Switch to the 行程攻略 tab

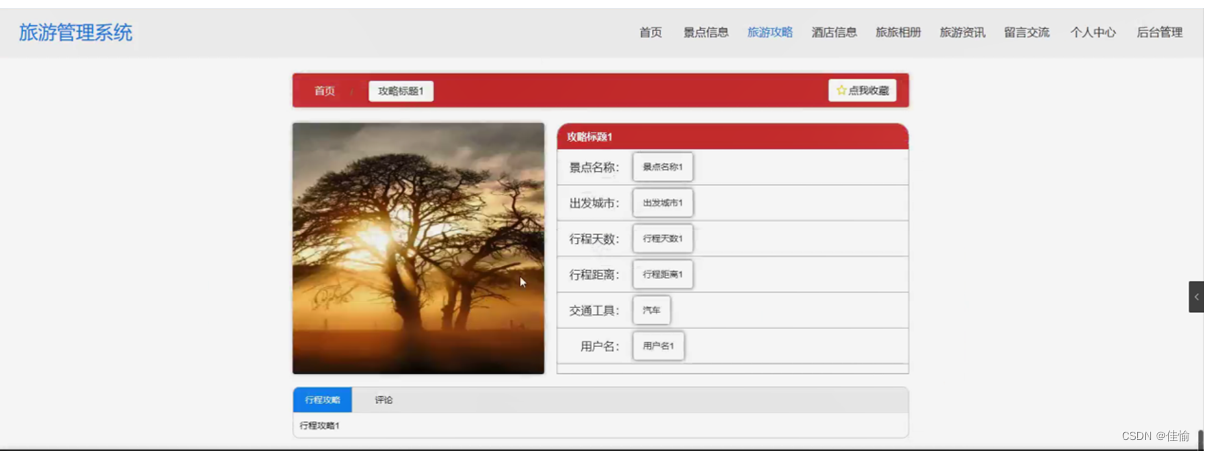[322, 400]
